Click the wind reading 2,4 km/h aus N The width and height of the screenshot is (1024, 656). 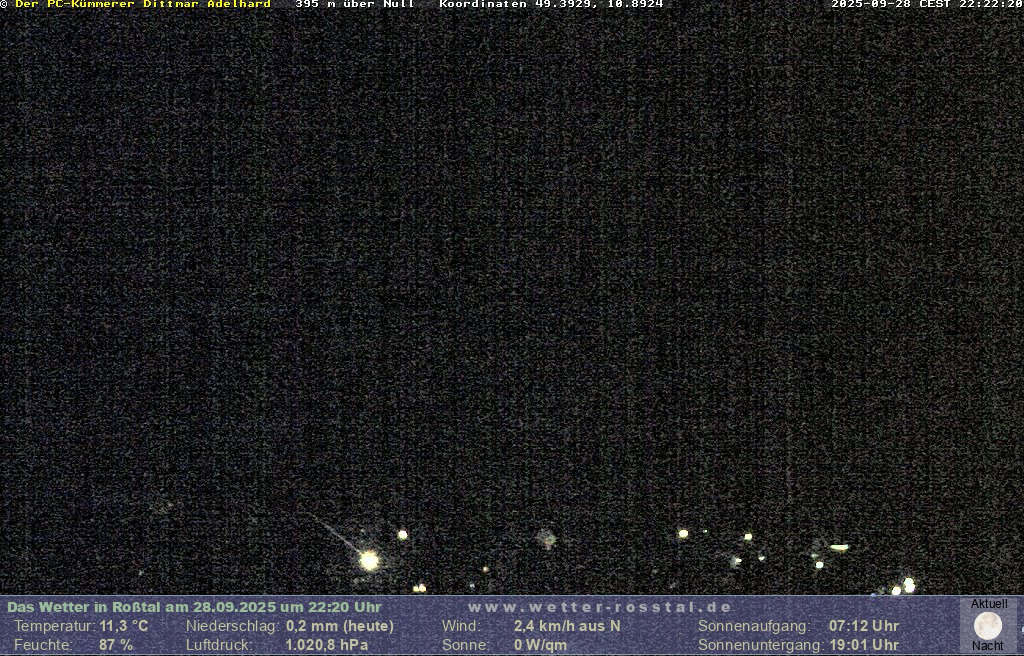tap(567, 626)
